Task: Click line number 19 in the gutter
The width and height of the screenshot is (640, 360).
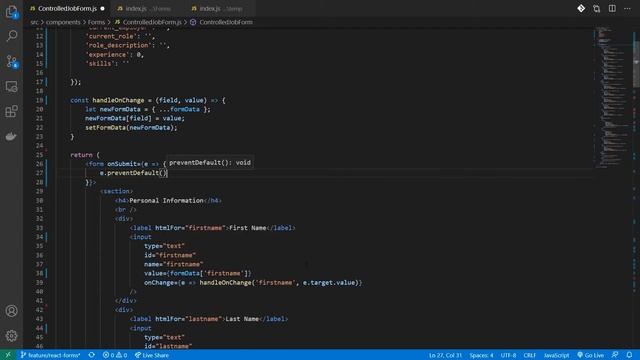Action: pyautogui.click(x=39, y=100)
